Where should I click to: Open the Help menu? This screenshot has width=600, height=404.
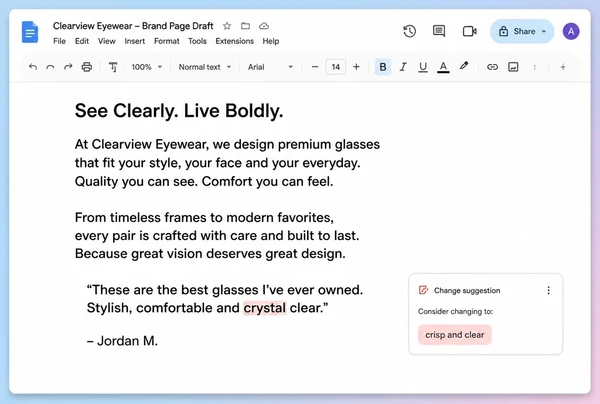click(271, 41)
